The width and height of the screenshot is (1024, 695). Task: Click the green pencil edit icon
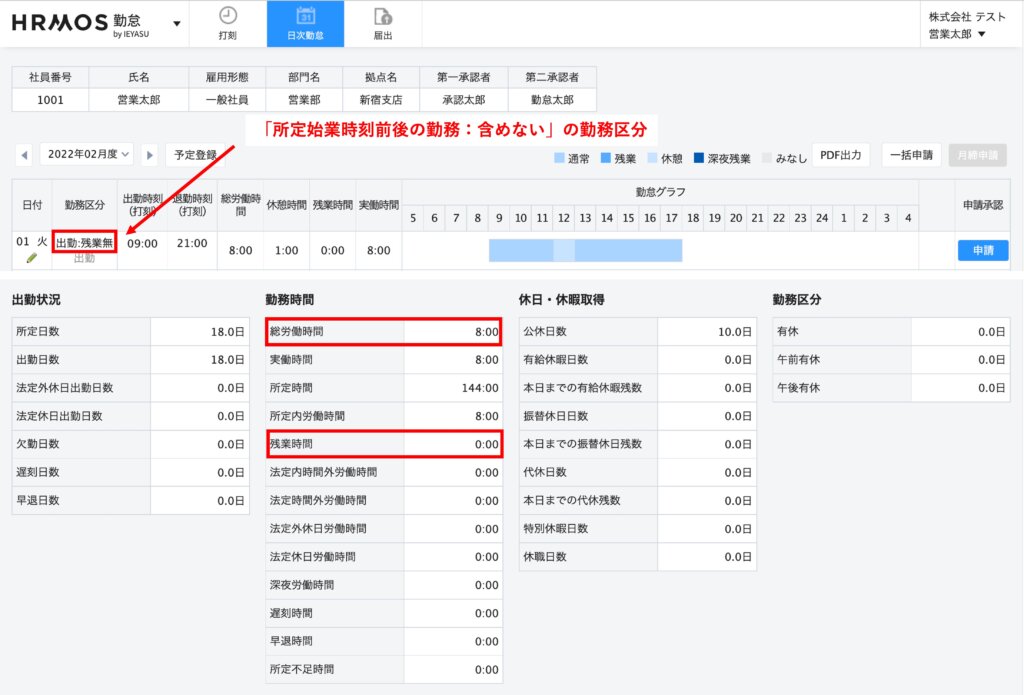click(x=31, y=258)
